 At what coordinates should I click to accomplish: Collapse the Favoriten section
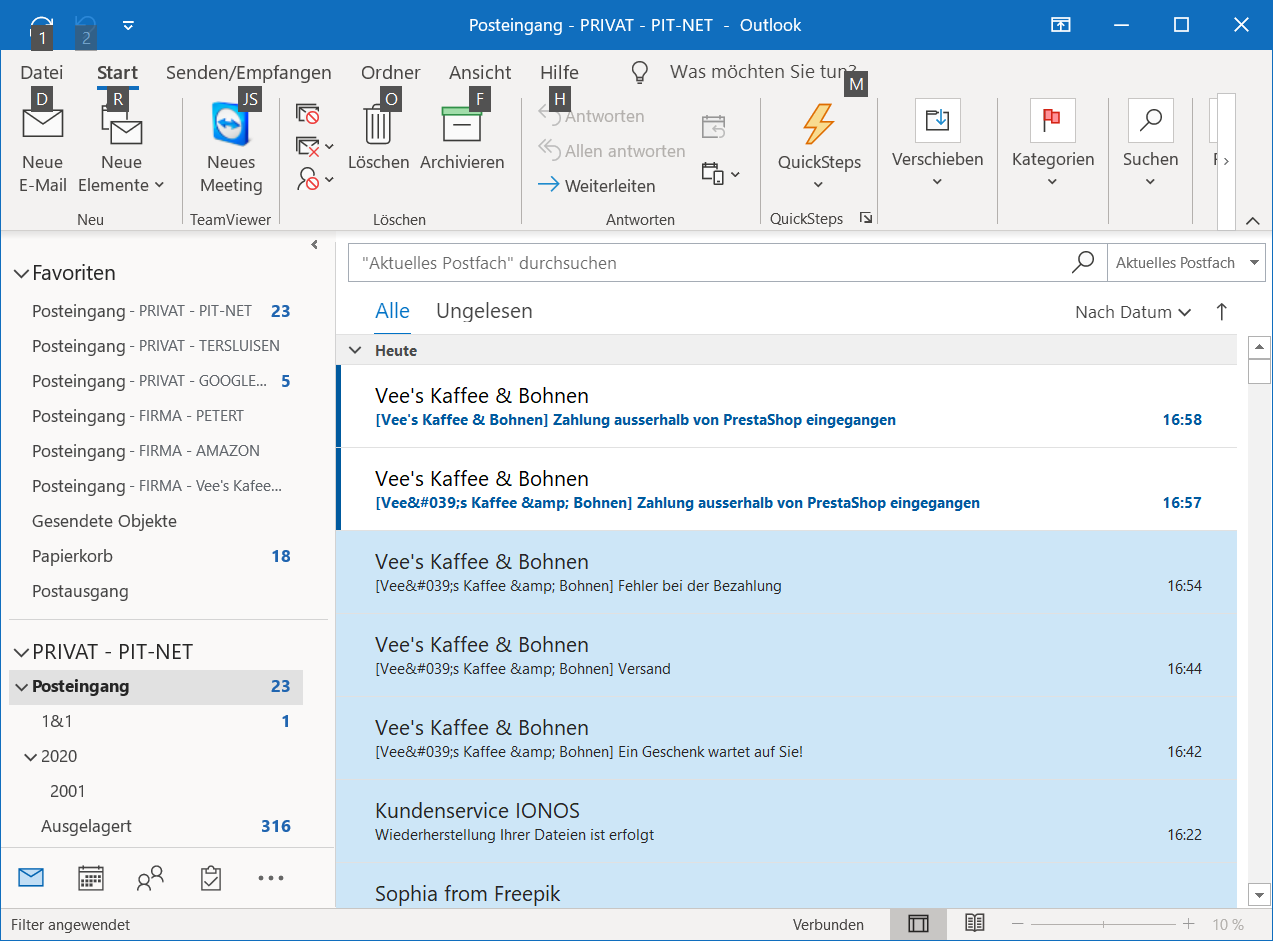point(21,273)
